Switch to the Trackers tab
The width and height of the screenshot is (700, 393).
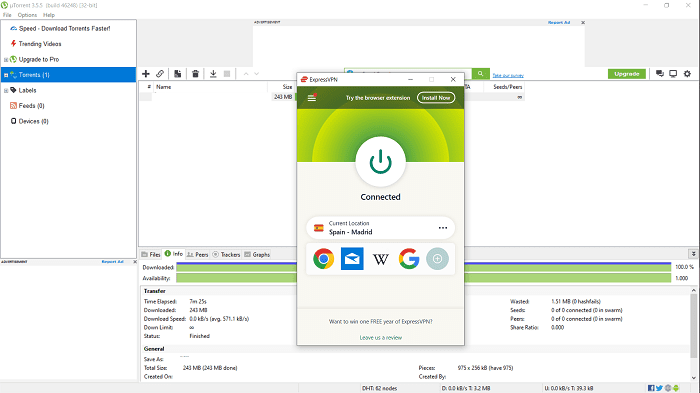(x=226, y=254)
